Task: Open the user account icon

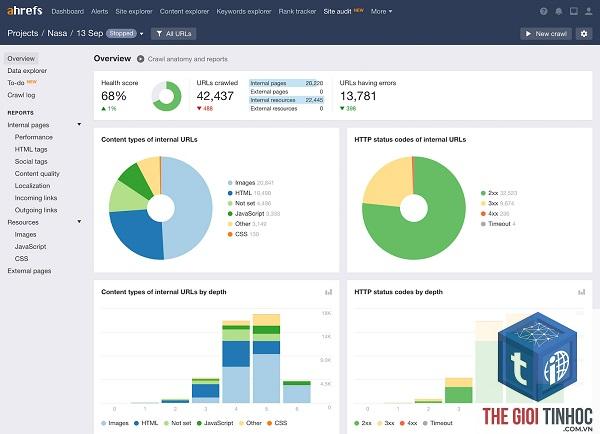Action: click(589, 11)
